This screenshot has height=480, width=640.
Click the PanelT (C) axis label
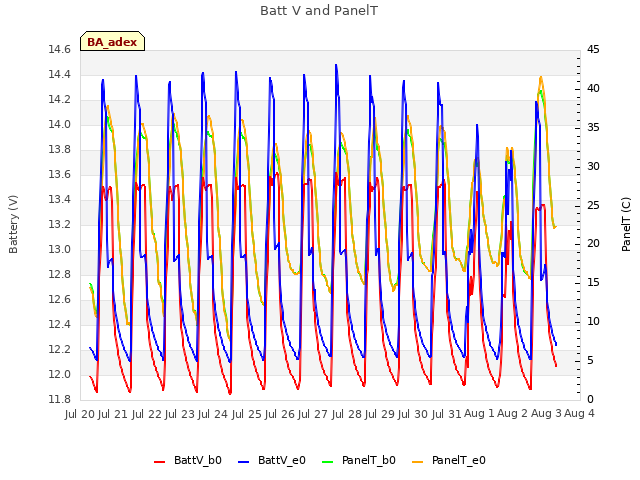pos(626,224)
